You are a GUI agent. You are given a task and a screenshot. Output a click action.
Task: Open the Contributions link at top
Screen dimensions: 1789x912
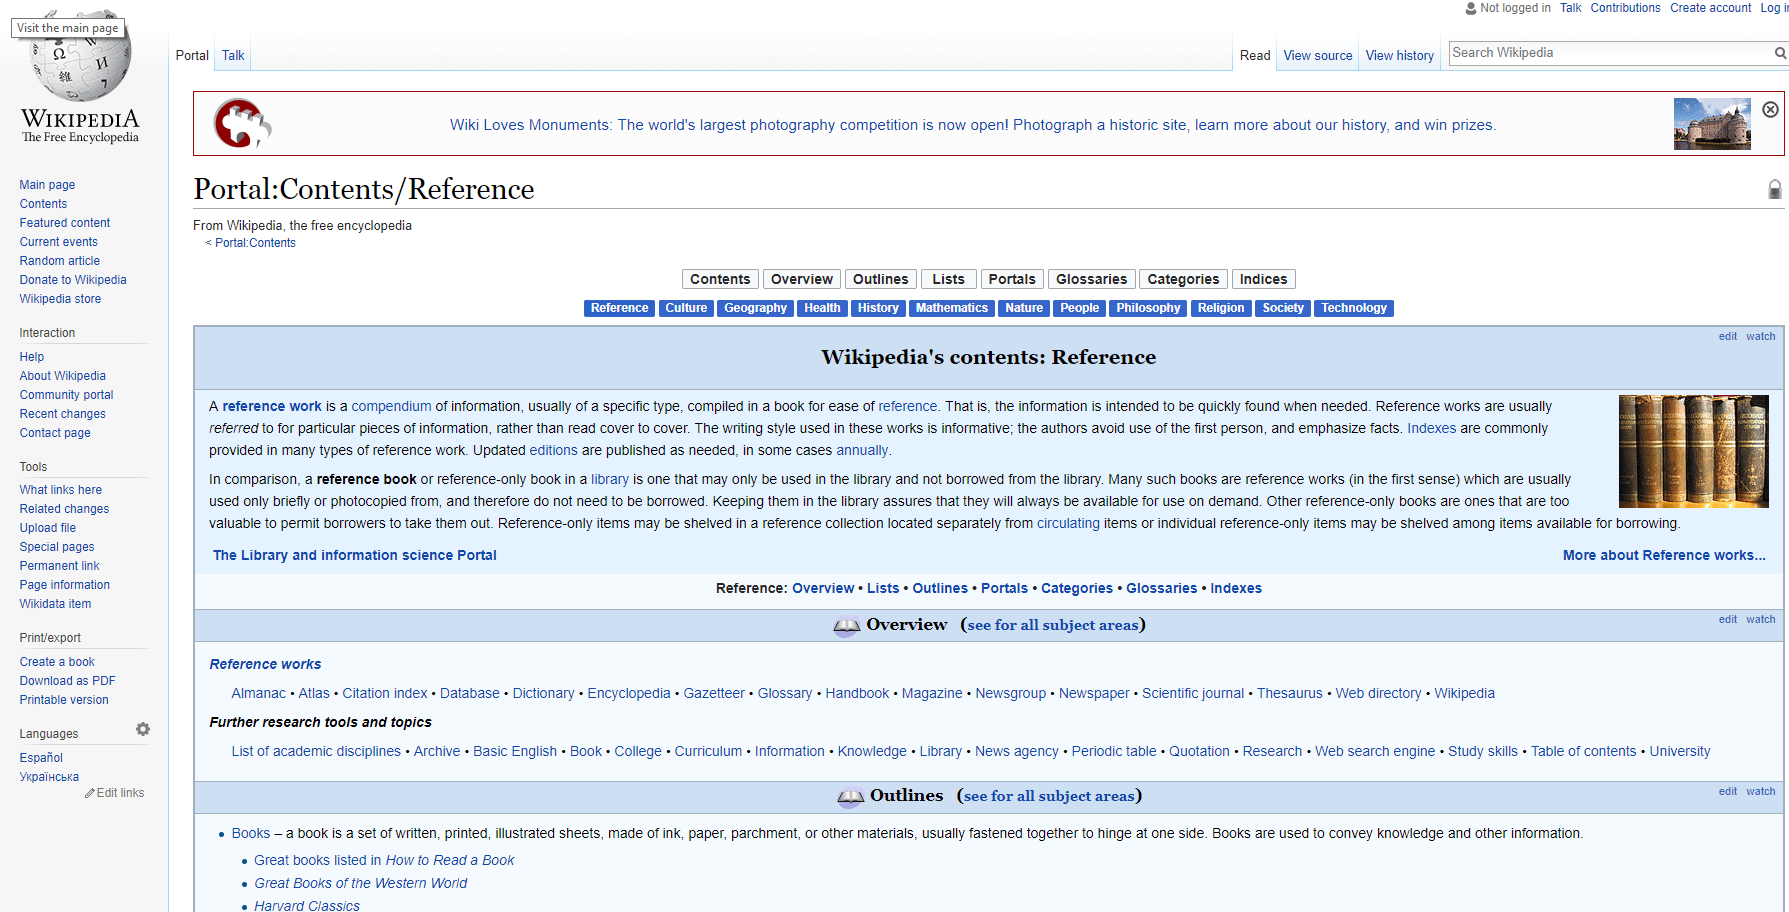[x=1625, y=8]
